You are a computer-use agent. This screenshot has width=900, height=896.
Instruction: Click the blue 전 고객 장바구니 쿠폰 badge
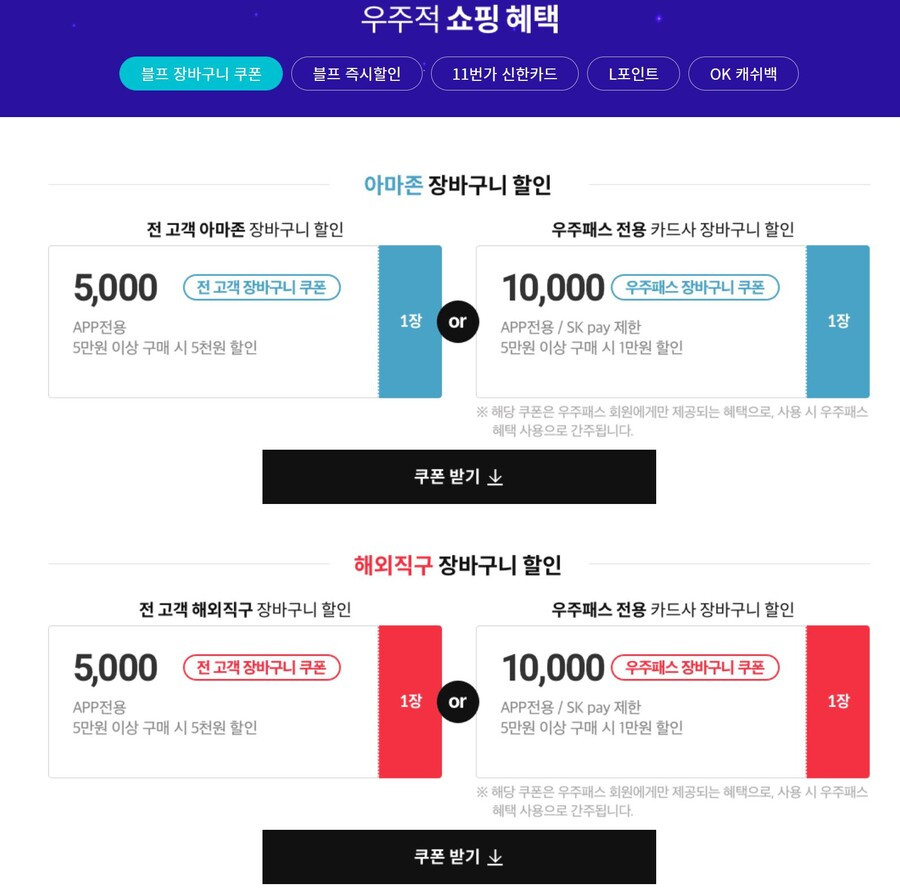(x=262, y=288)
